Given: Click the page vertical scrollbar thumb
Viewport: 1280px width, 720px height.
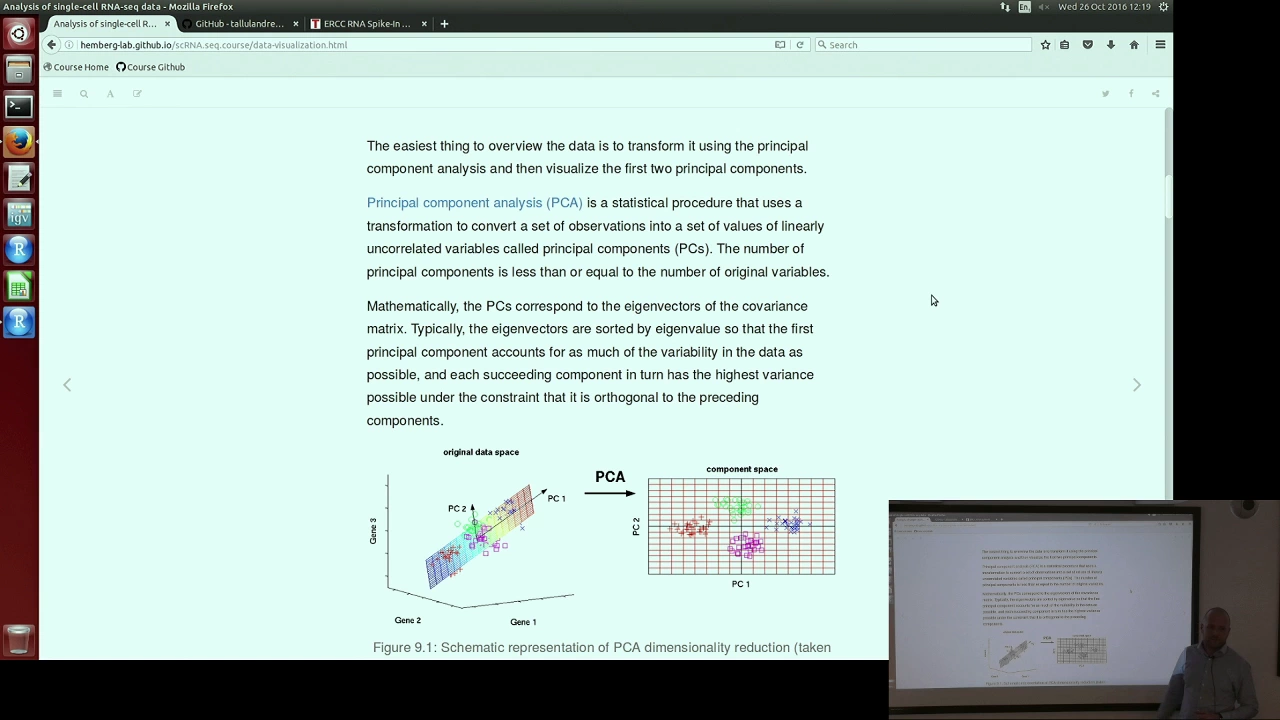Looking at the screenshot, I should click(1168, 195).
